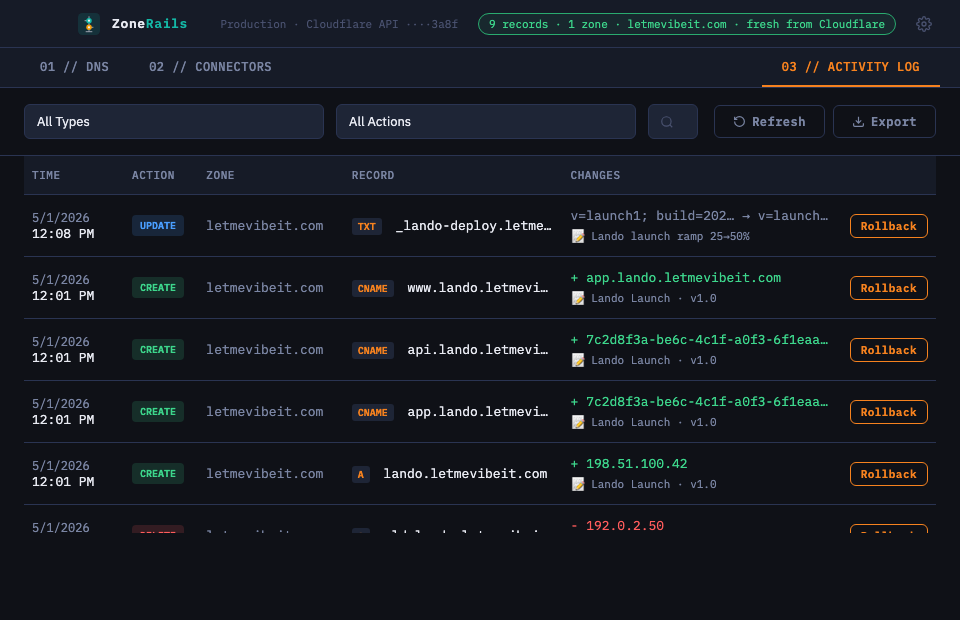Rollback the _lando-deploy TXT update
Image resolution: width=960 pixels, height=620 pixels.
(x=888, y=226)
